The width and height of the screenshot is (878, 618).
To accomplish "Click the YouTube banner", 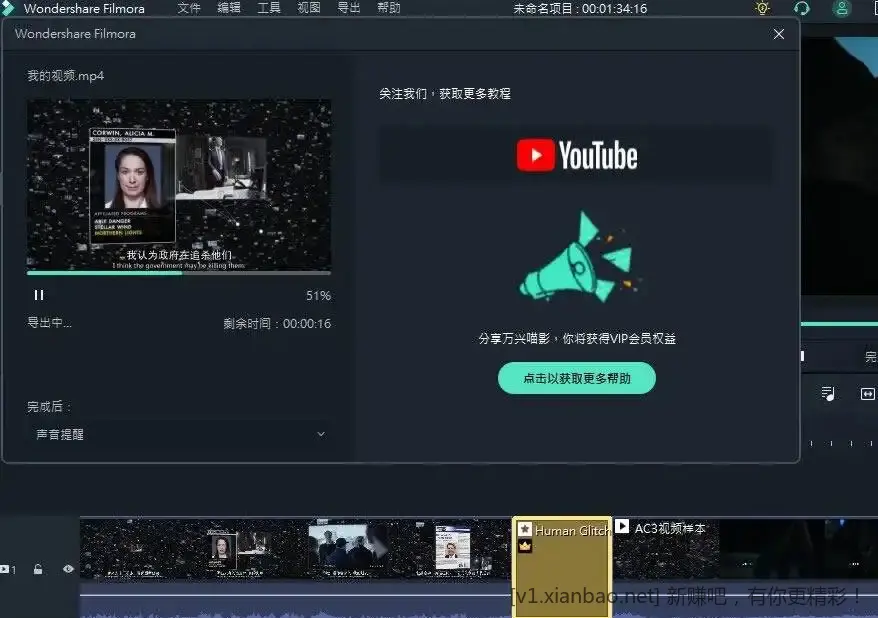I will pos(577,155).
